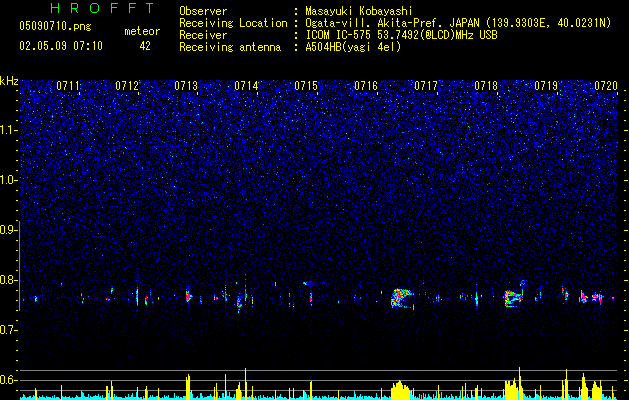Click the 0718 time marker
Viewport: 629px width, 400px height.
coord(486,86)
